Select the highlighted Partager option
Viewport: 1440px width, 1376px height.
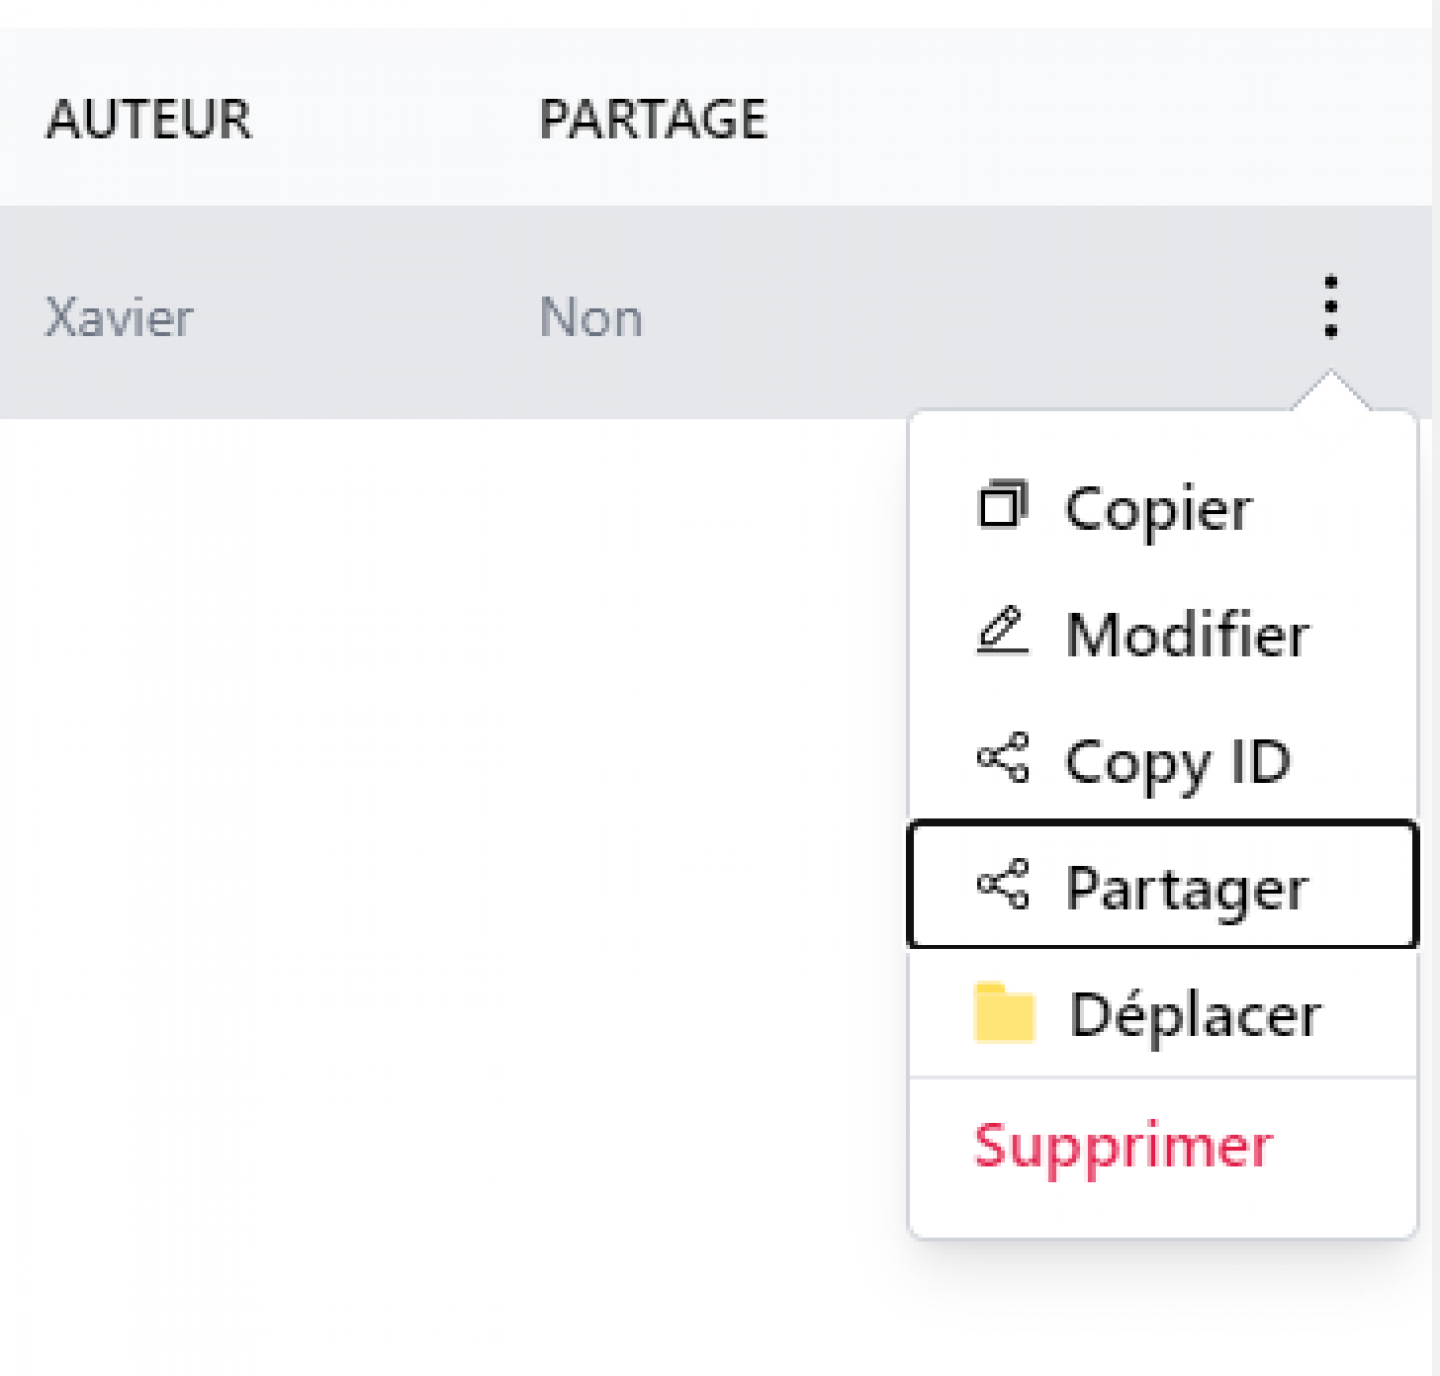pyautogui.click(x=1162, y=884)
